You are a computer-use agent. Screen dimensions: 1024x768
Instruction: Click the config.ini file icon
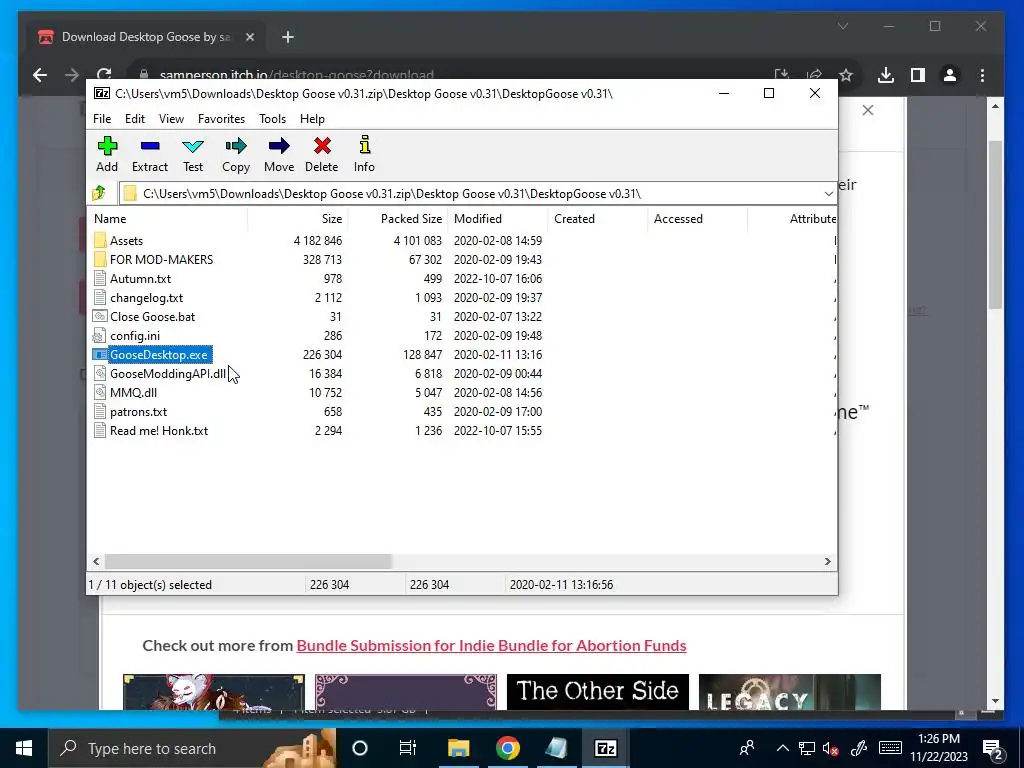tap(100, 336)
